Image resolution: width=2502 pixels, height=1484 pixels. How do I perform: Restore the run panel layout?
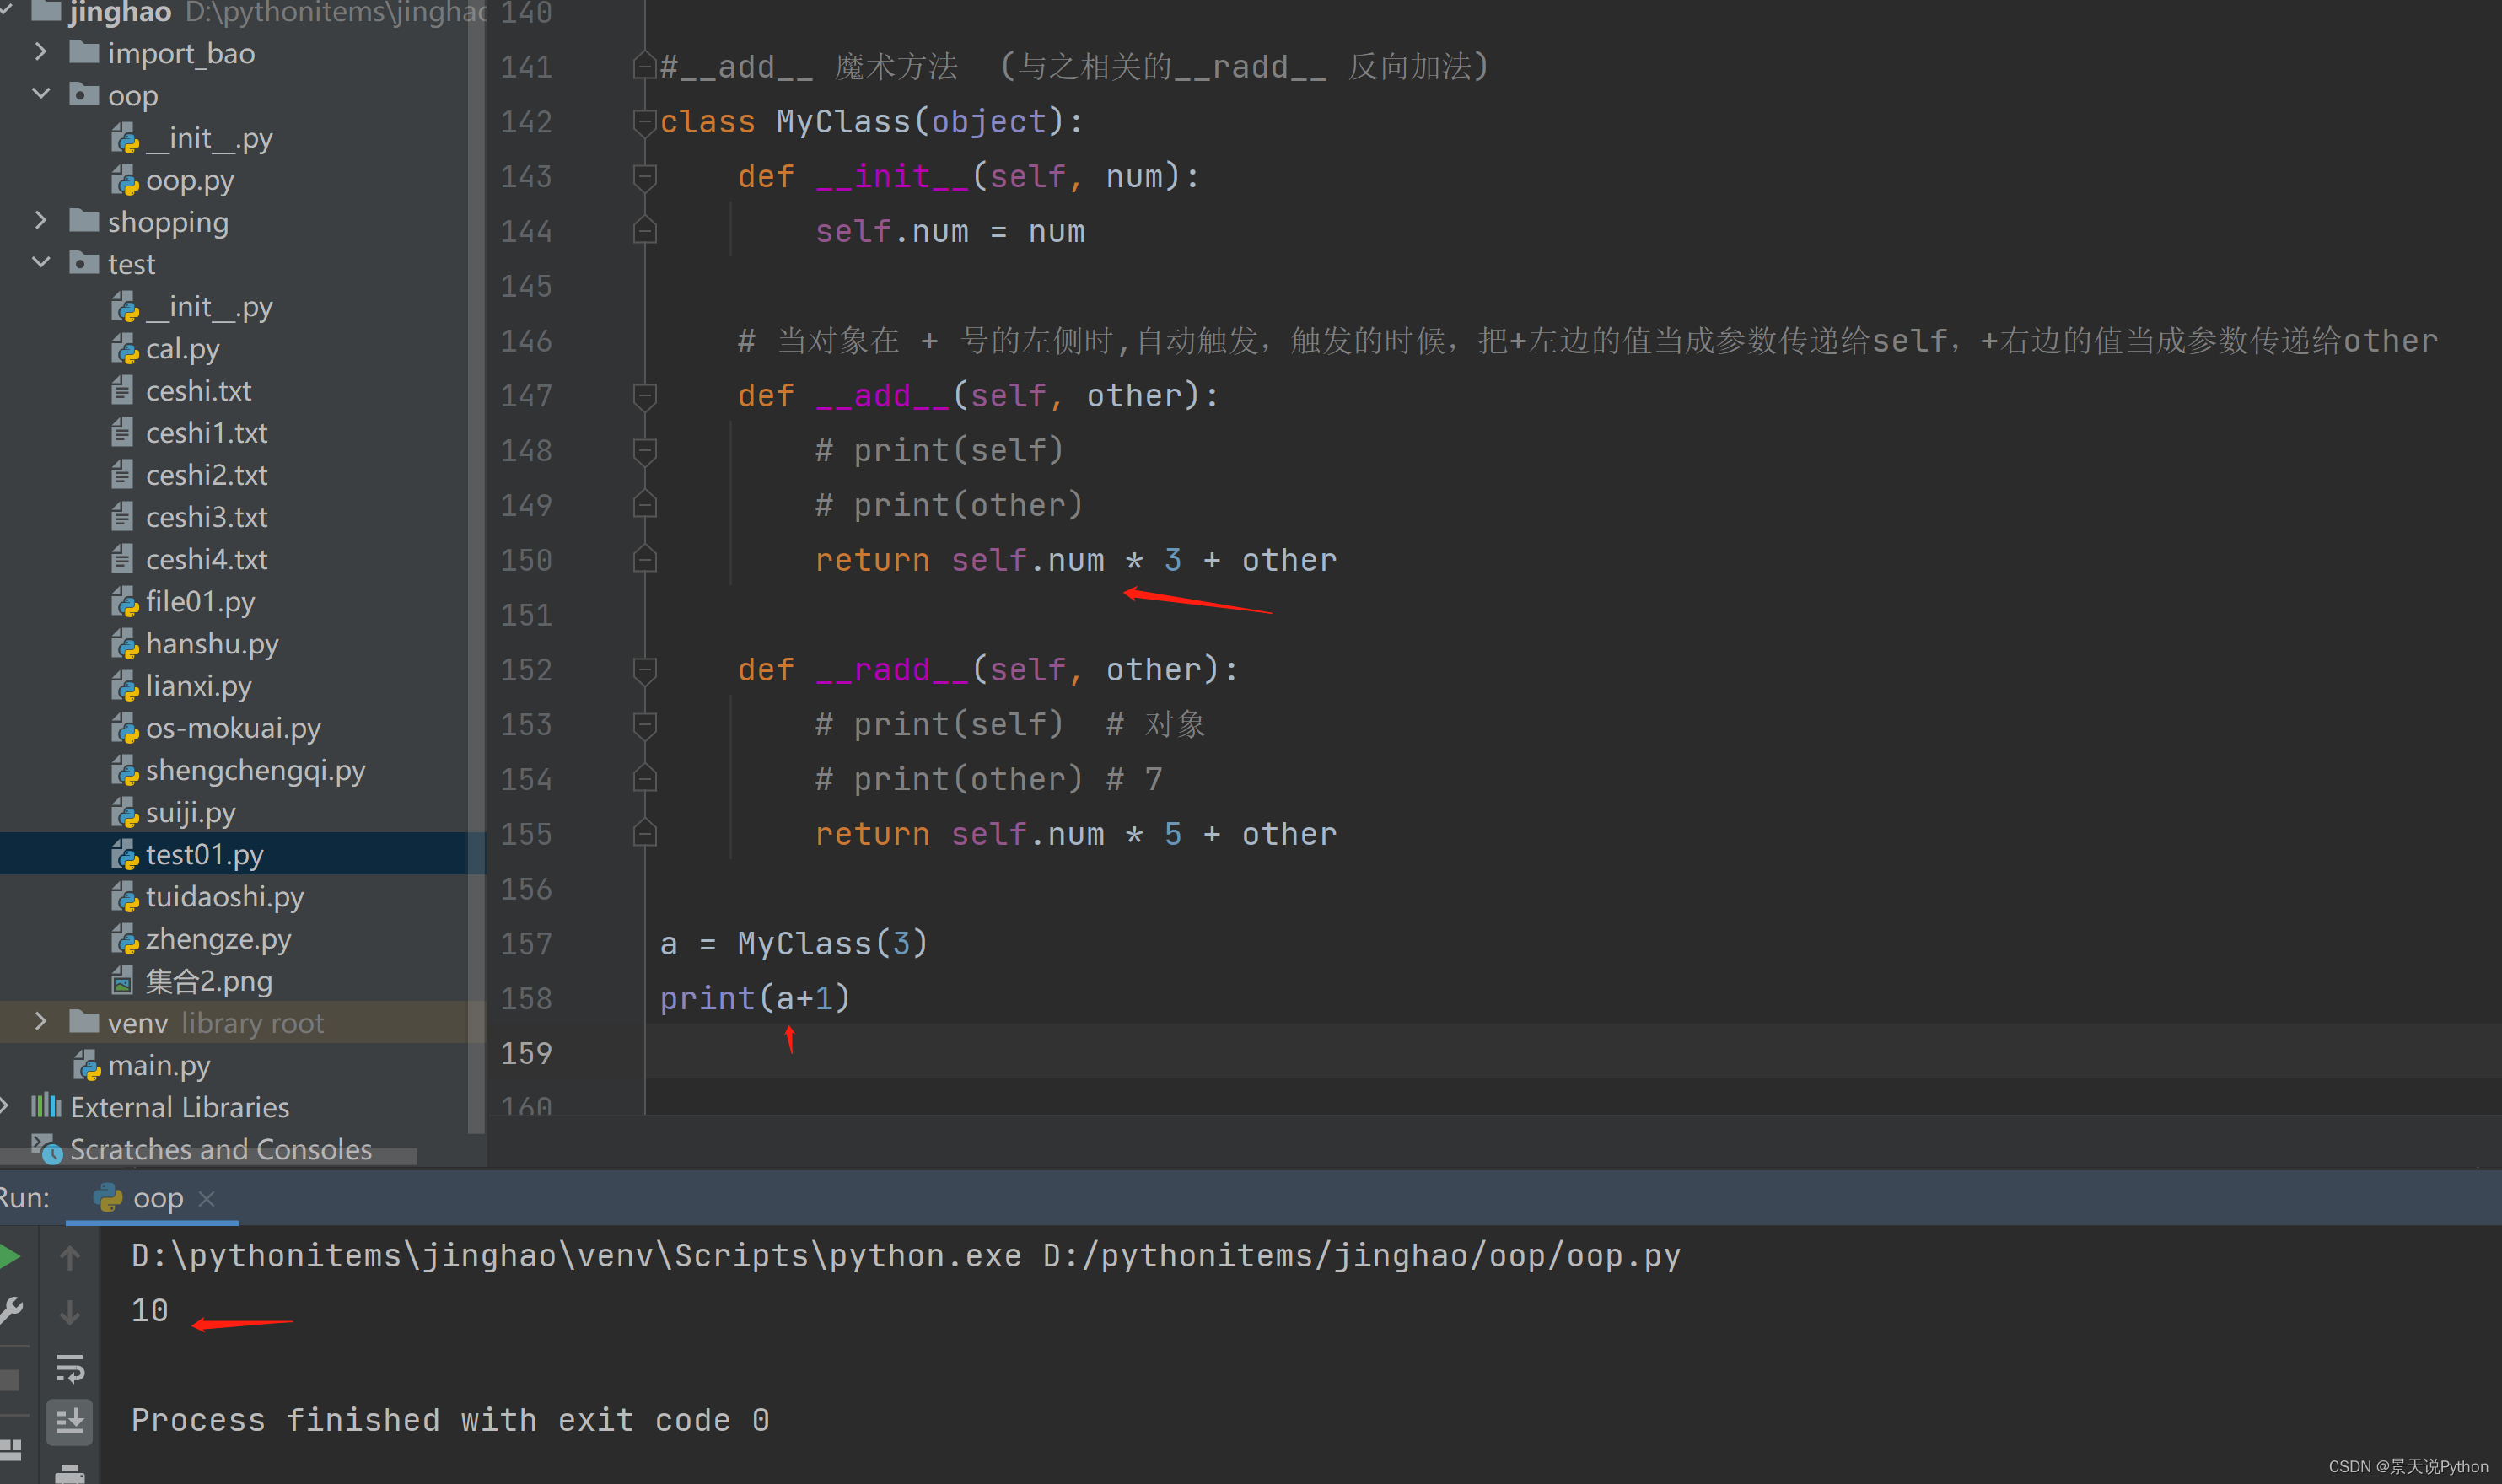click(10, 1449)
